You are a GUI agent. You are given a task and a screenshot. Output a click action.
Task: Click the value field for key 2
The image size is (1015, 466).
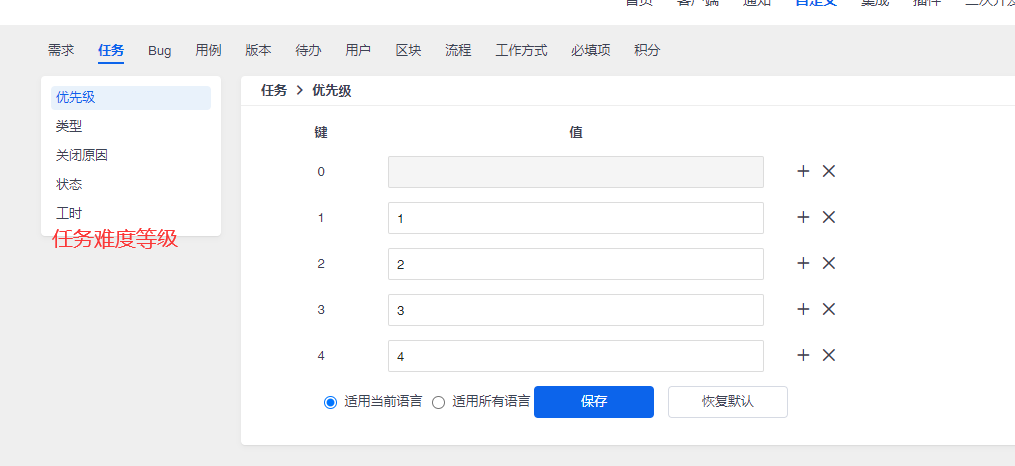pyautogui.click(x=575, y=264)
